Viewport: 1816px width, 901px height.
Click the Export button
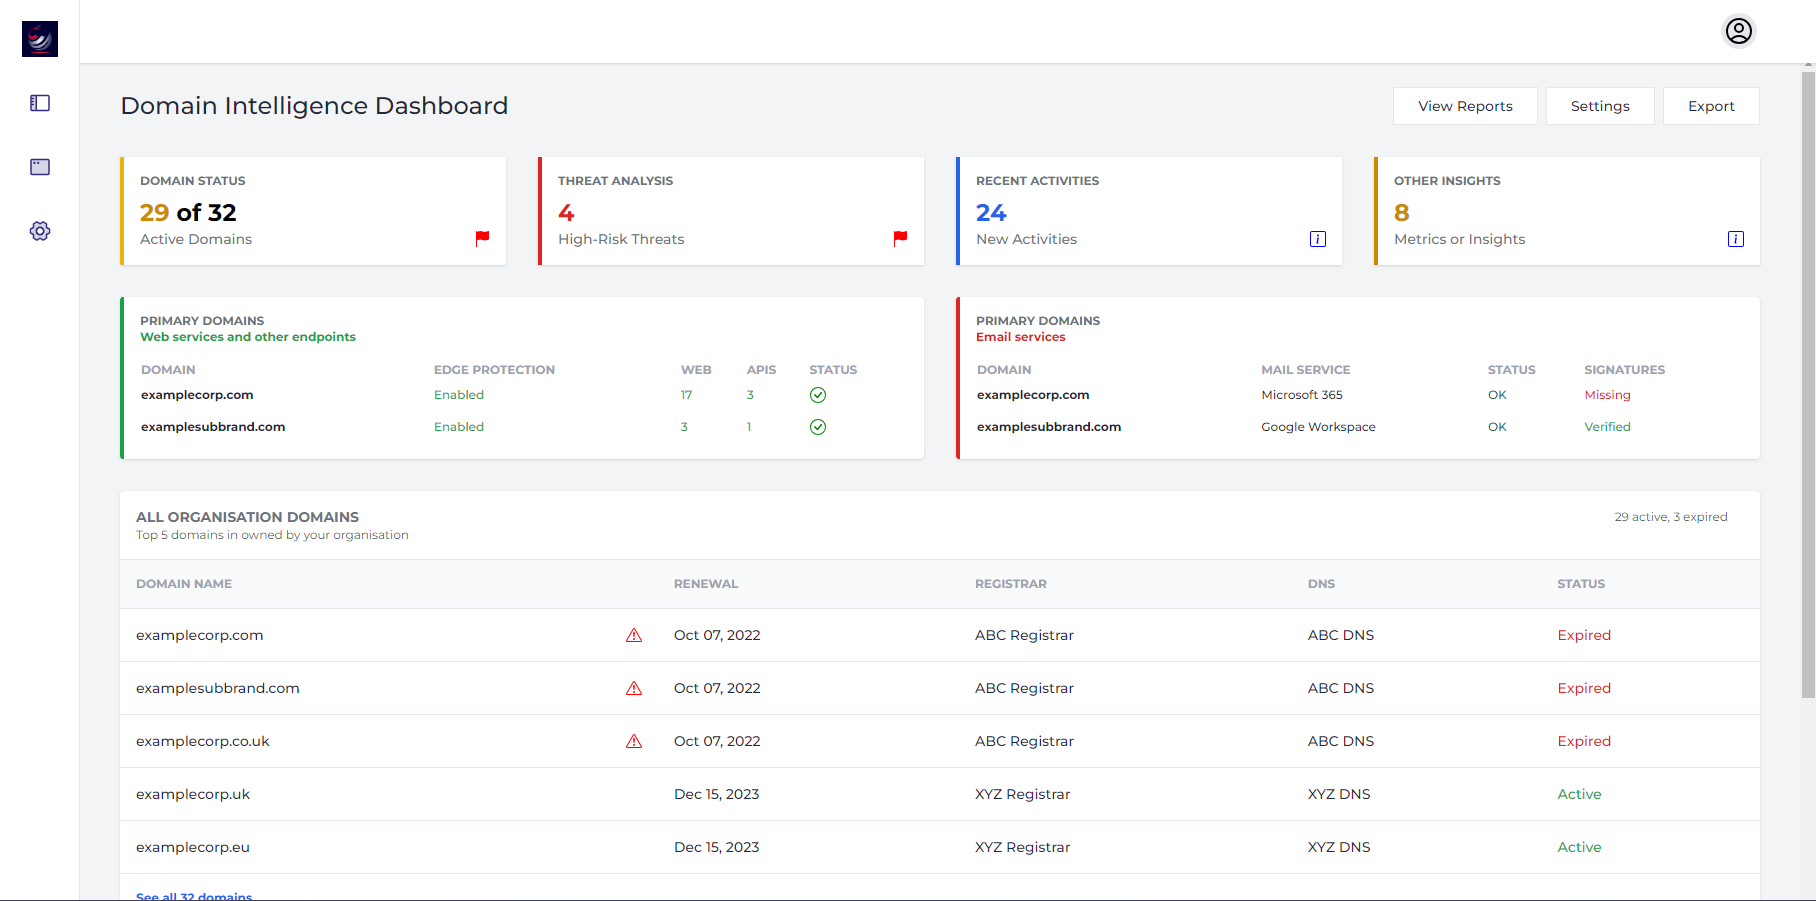(x=1710, y=105)
